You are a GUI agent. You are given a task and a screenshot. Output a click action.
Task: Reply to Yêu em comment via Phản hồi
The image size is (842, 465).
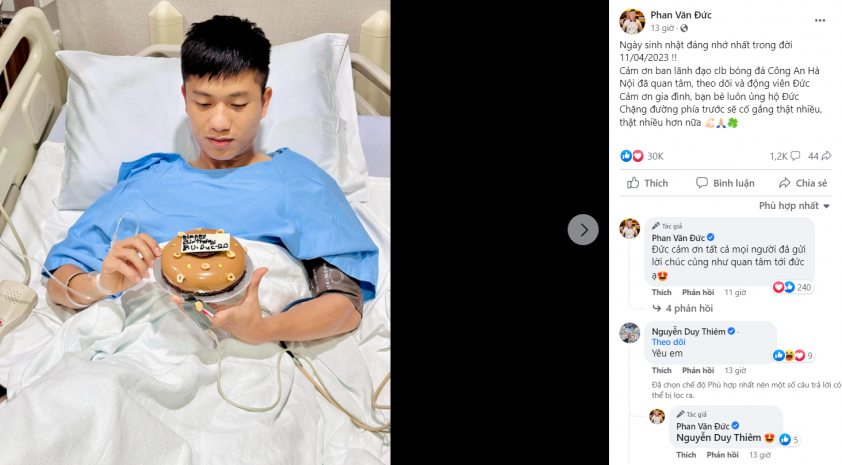[698, 370]
